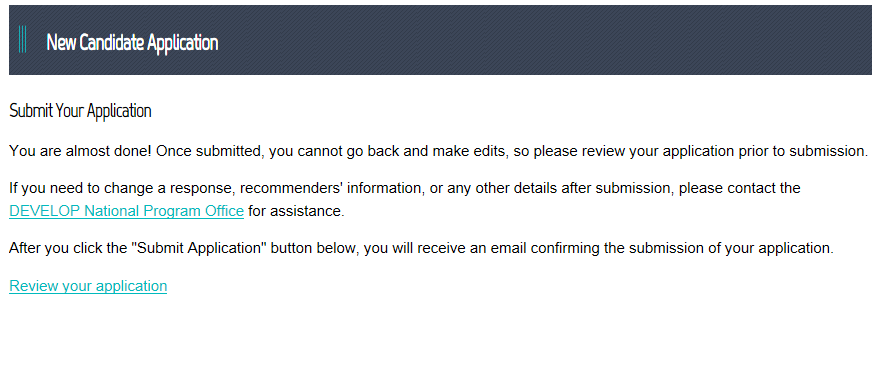
Task: Click the "You are almost done!" sentence
Action: click(x=81, y=151)
